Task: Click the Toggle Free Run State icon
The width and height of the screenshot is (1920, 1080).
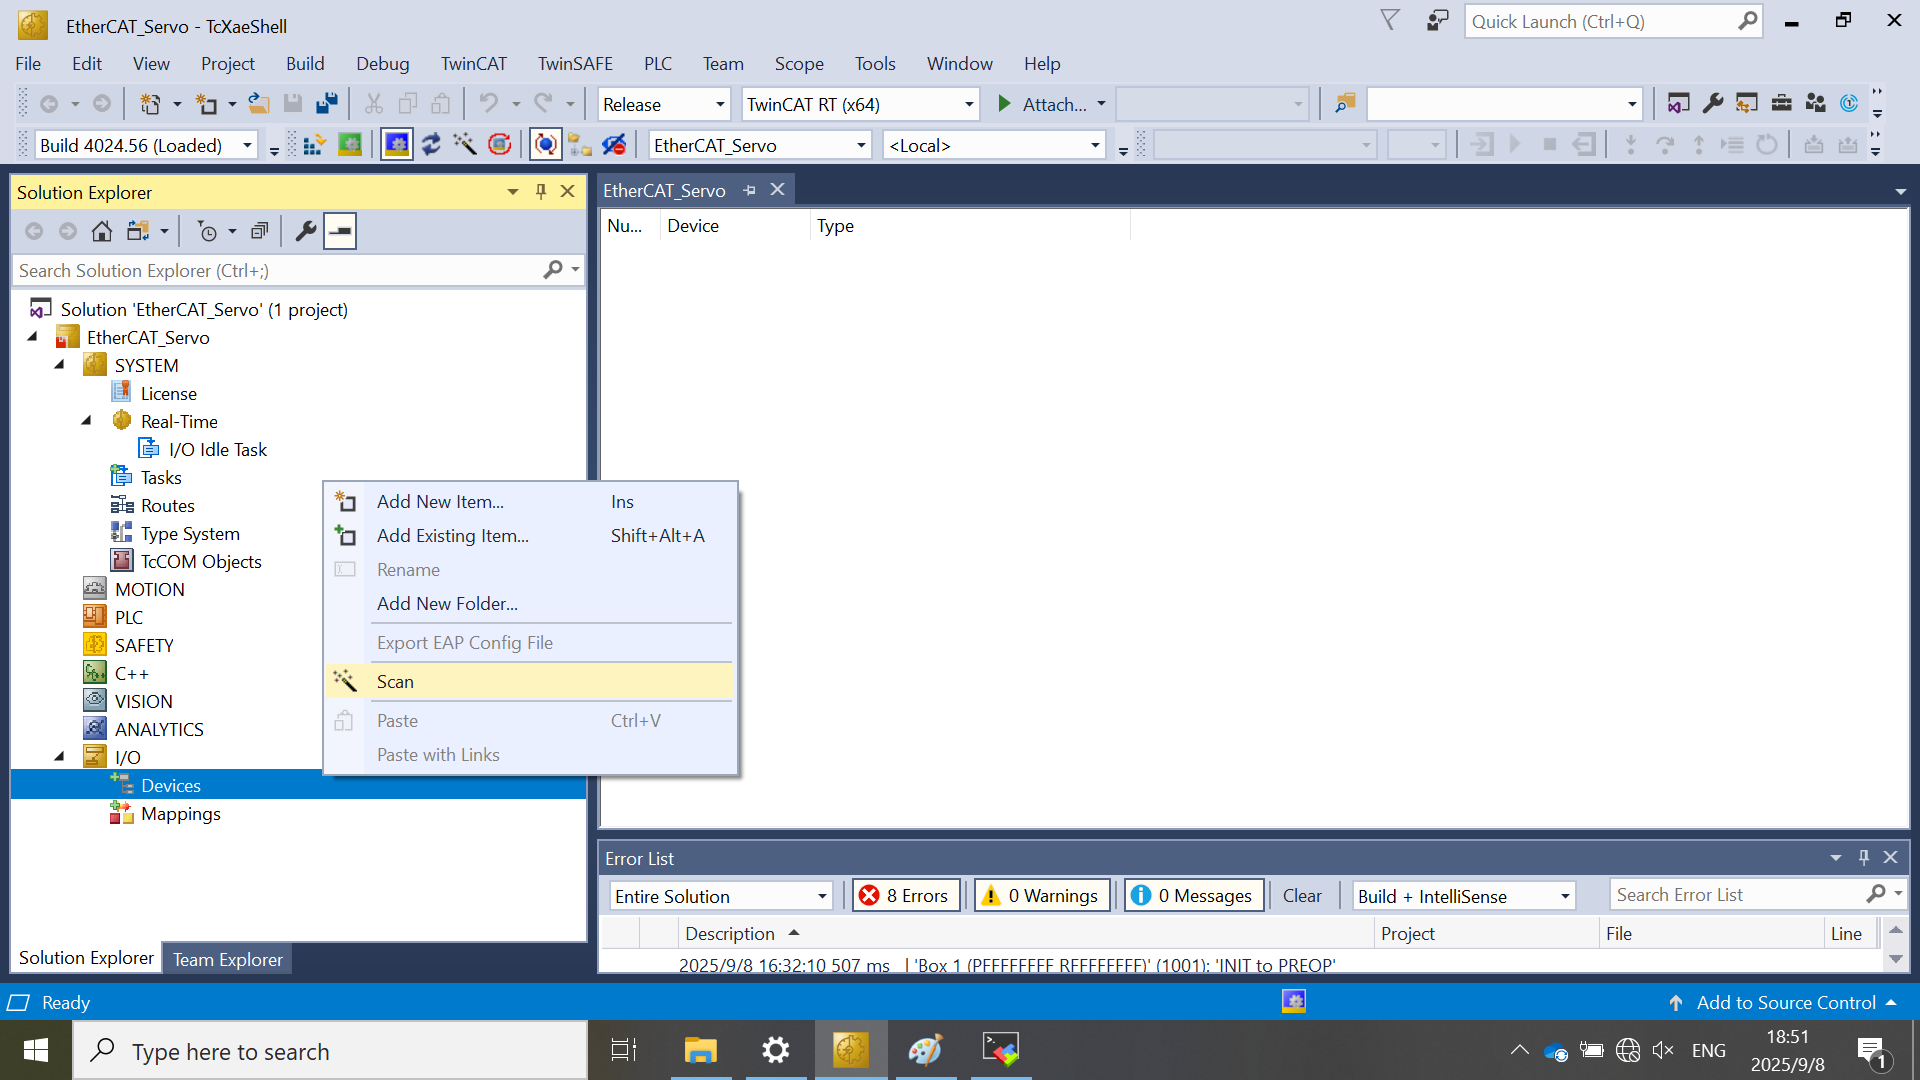Action: tap(500, 145)
